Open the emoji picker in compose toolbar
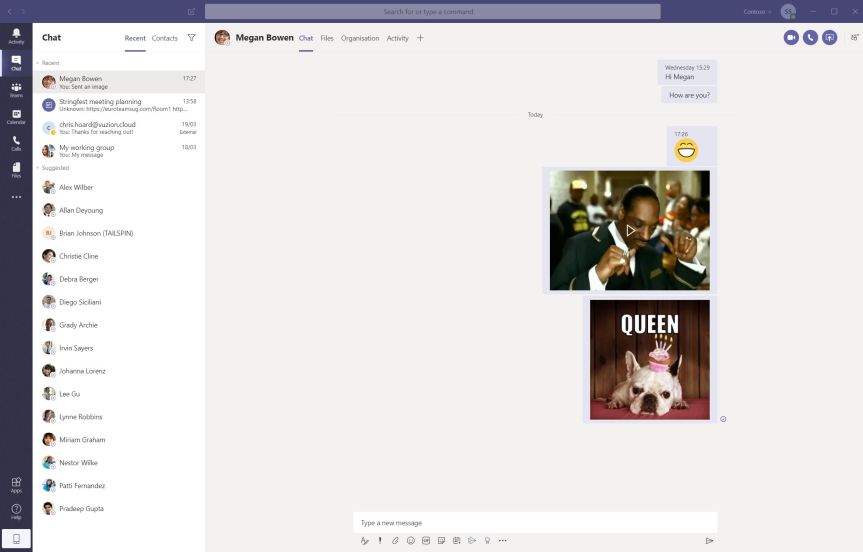This screenshot has height=552, width=863. coord(410,540)
